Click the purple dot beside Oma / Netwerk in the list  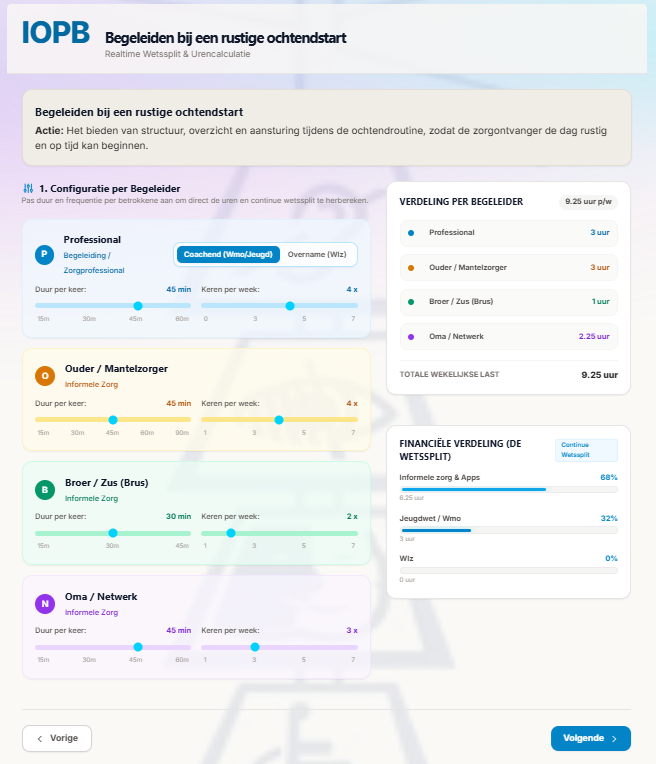pyautogui.click(x=411, y=337)
